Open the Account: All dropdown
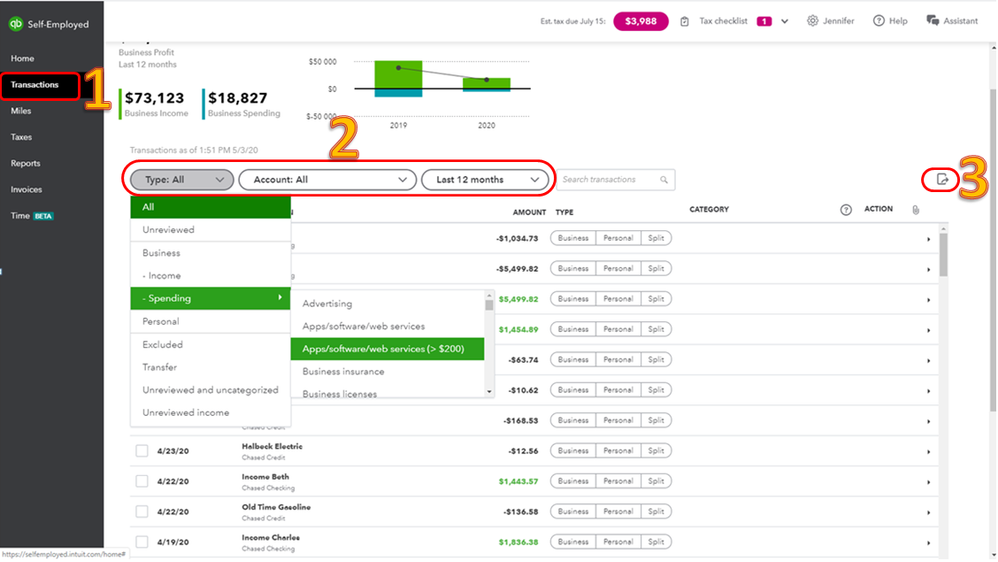Image resolution: width=998 pixels, height=562 pixels. click(x=327, y=180)
